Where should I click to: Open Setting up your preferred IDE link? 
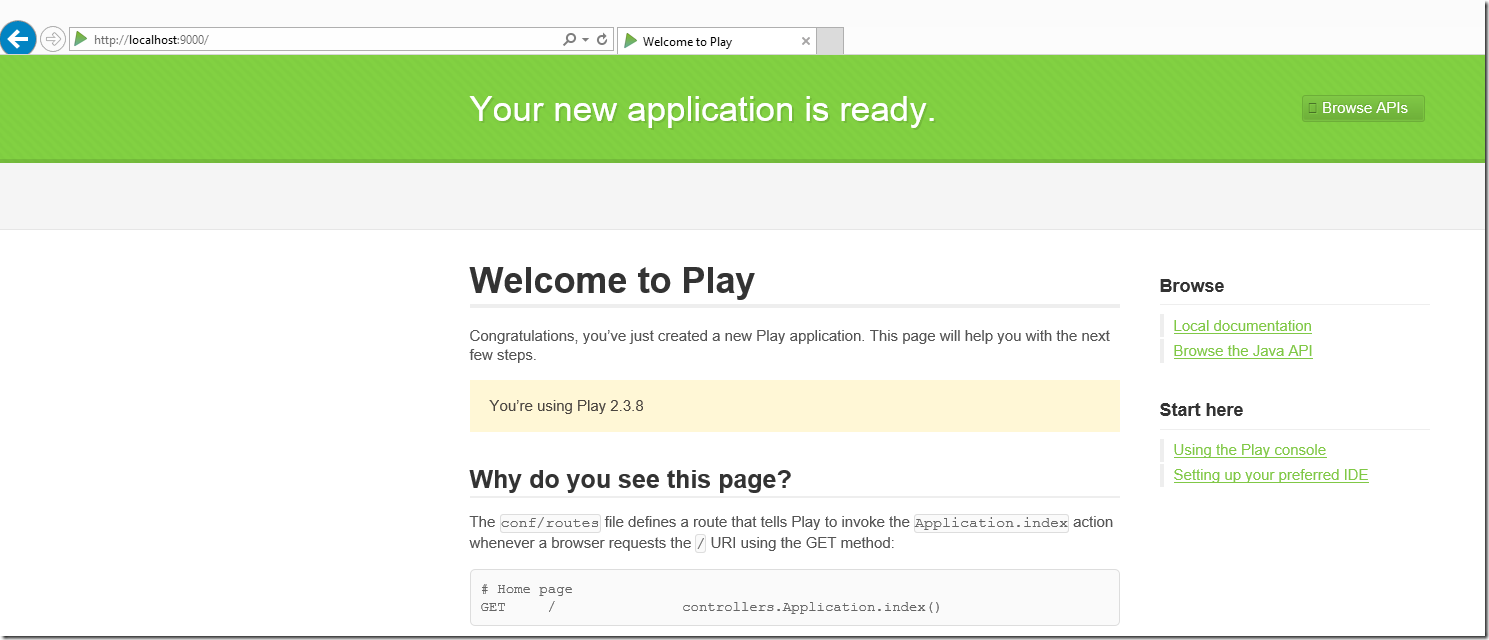(x=1270, y=475)
